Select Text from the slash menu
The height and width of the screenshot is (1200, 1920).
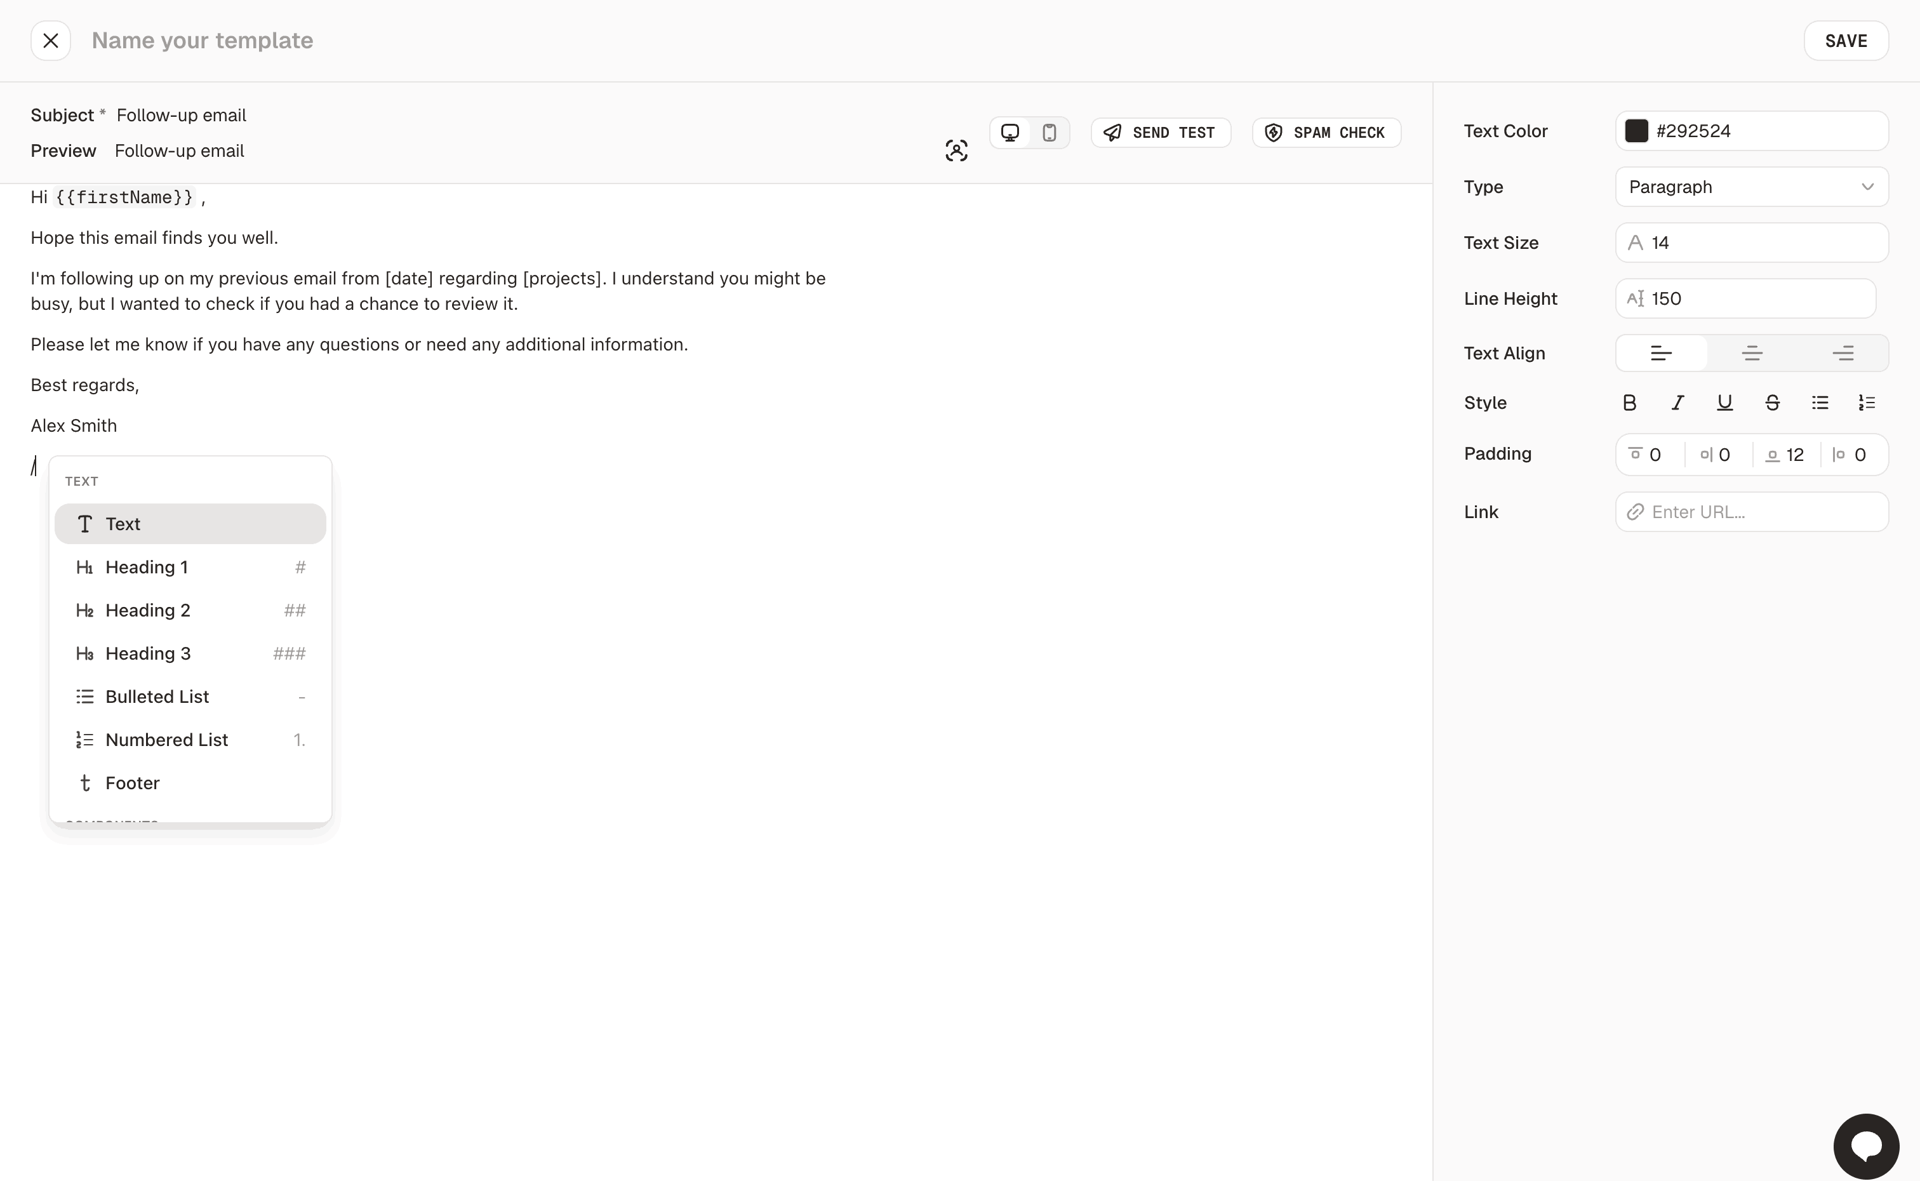coord(190,524)
